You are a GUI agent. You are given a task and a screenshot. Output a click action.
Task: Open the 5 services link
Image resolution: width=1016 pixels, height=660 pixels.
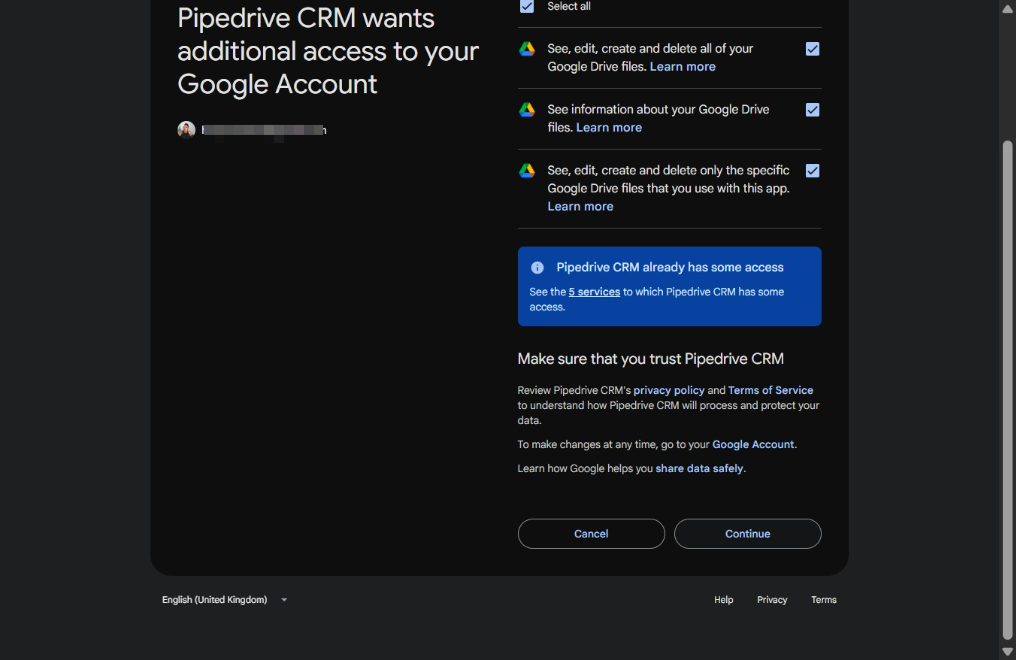(x=594, y=292)
